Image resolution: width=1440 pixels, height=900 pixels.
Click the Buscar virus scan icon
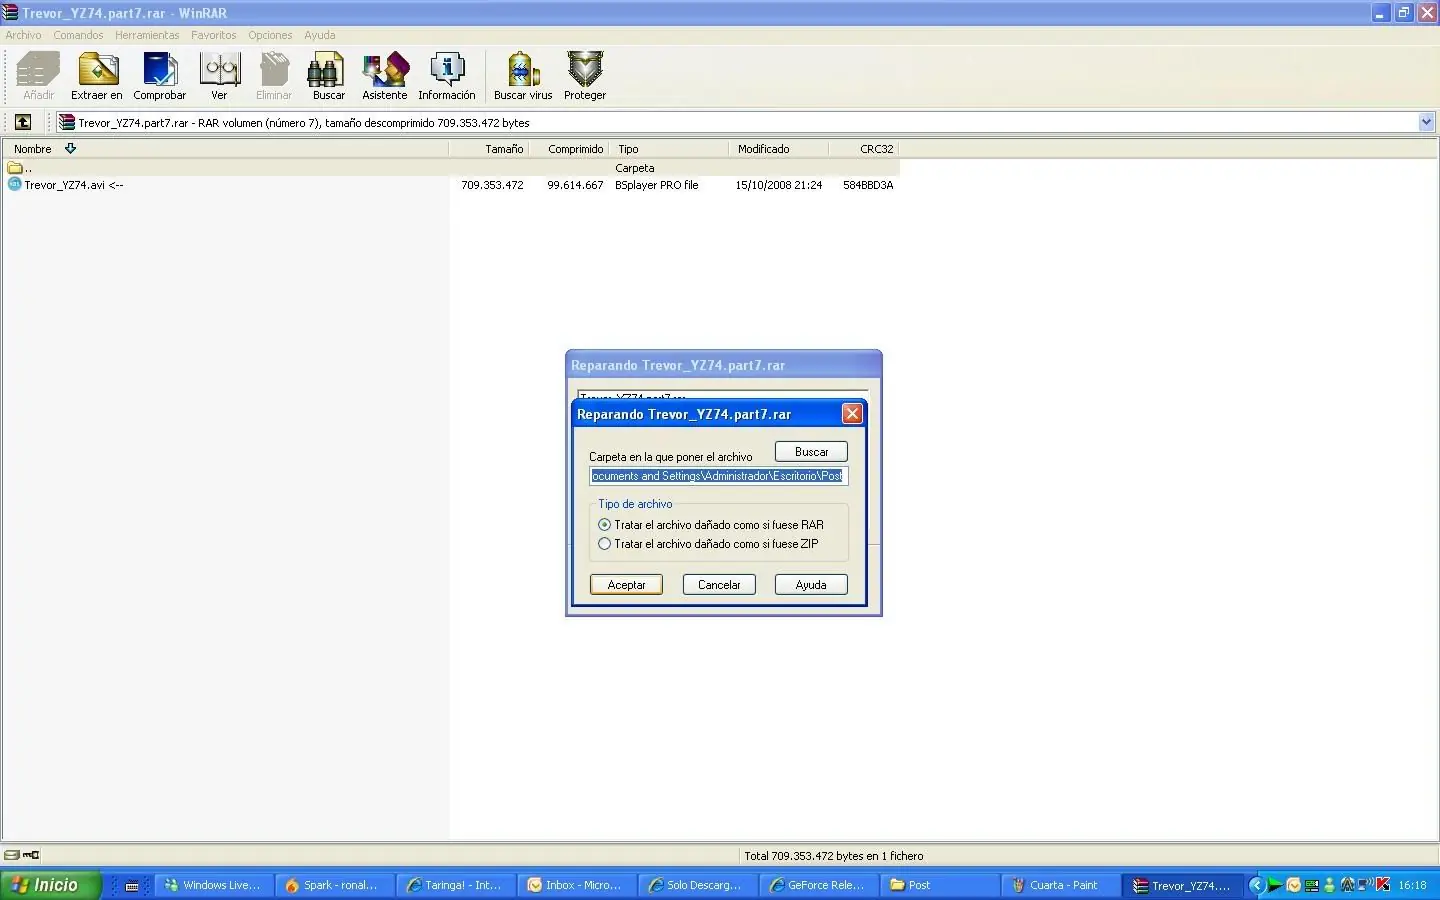tap(523, 76)
